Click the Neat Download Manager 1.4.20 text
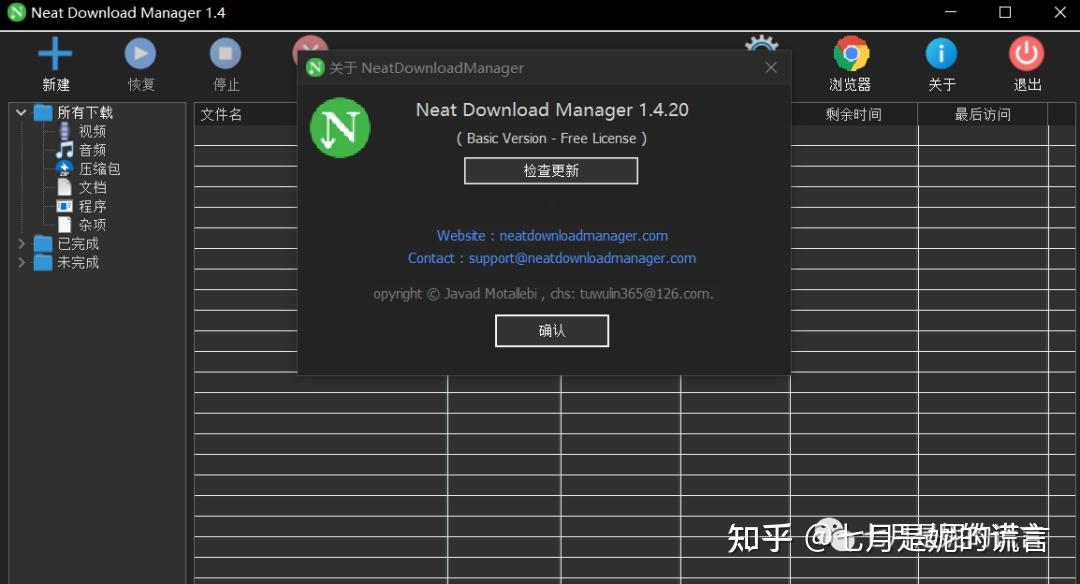 click(552, 110)
